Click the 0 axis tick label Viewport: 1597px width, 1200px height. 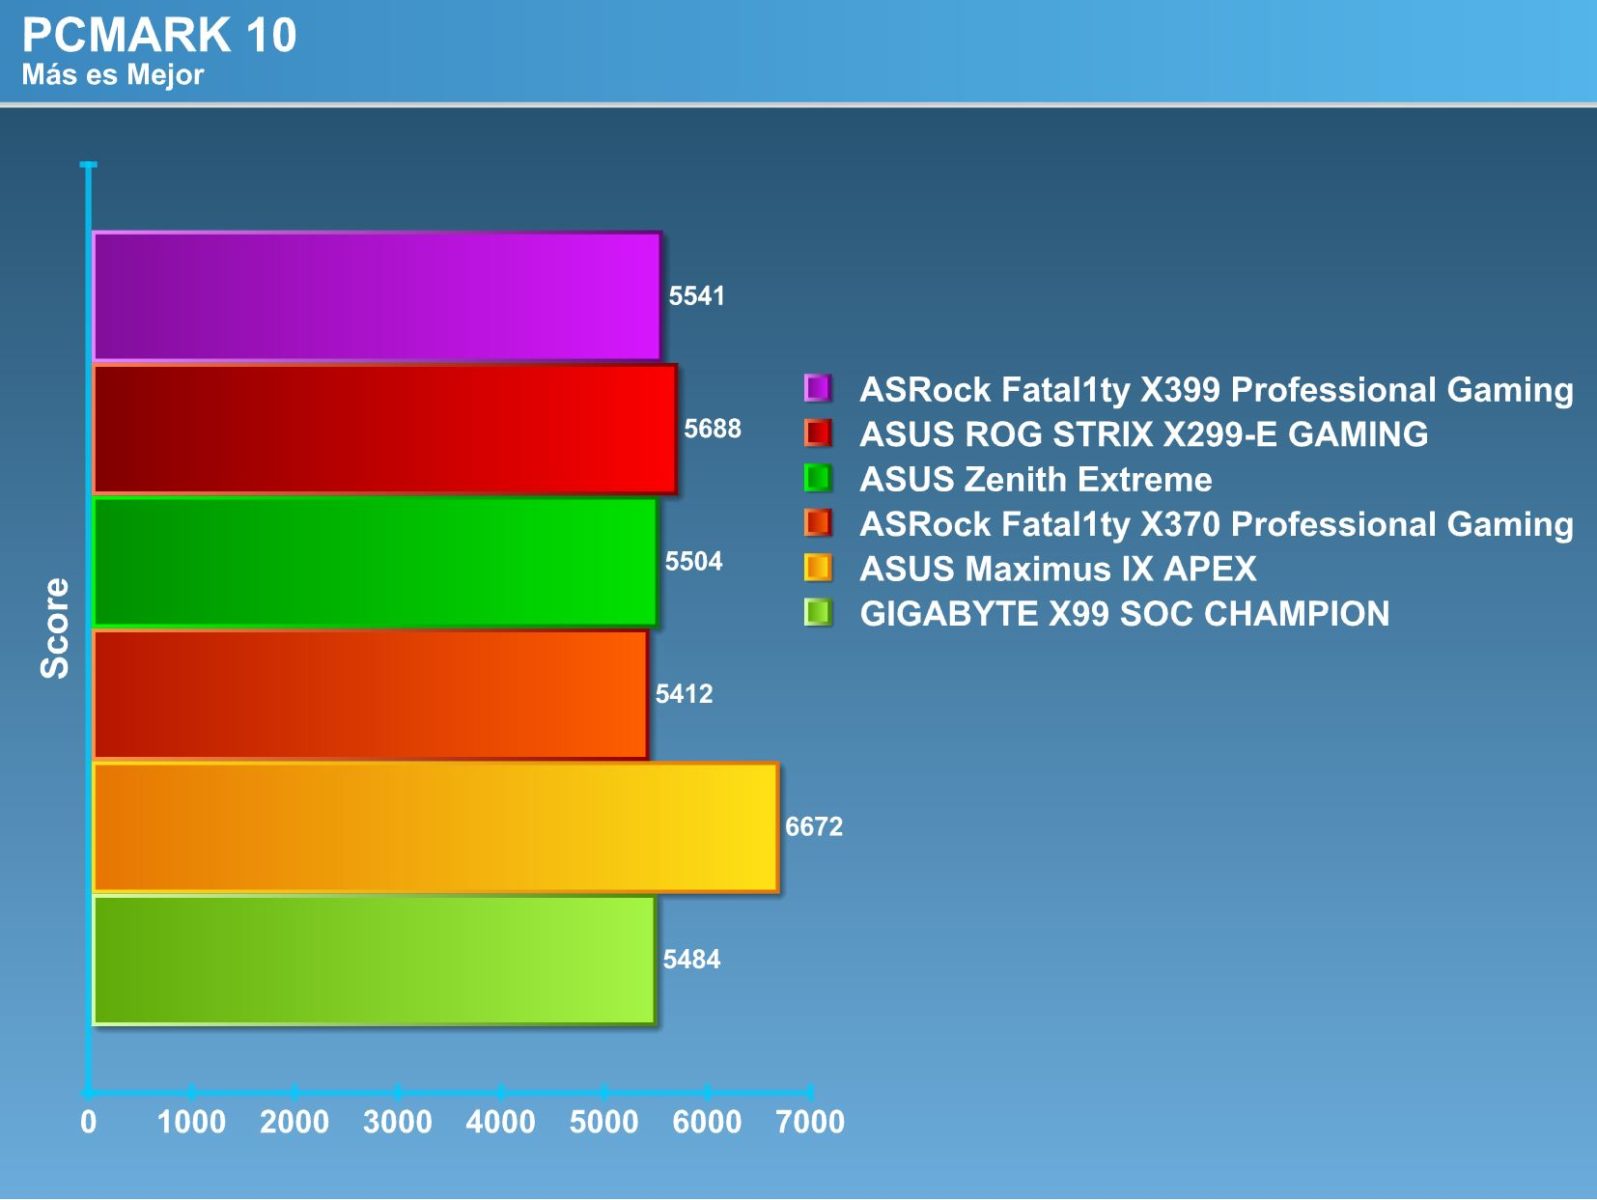tap(89, 1122)
